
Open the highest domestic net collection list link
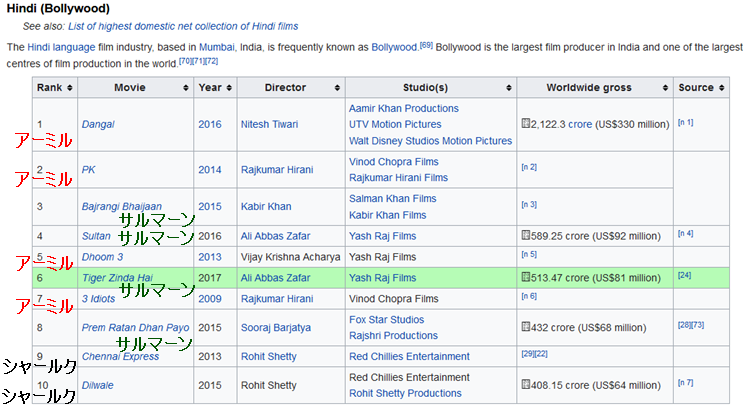coord(183,26)
